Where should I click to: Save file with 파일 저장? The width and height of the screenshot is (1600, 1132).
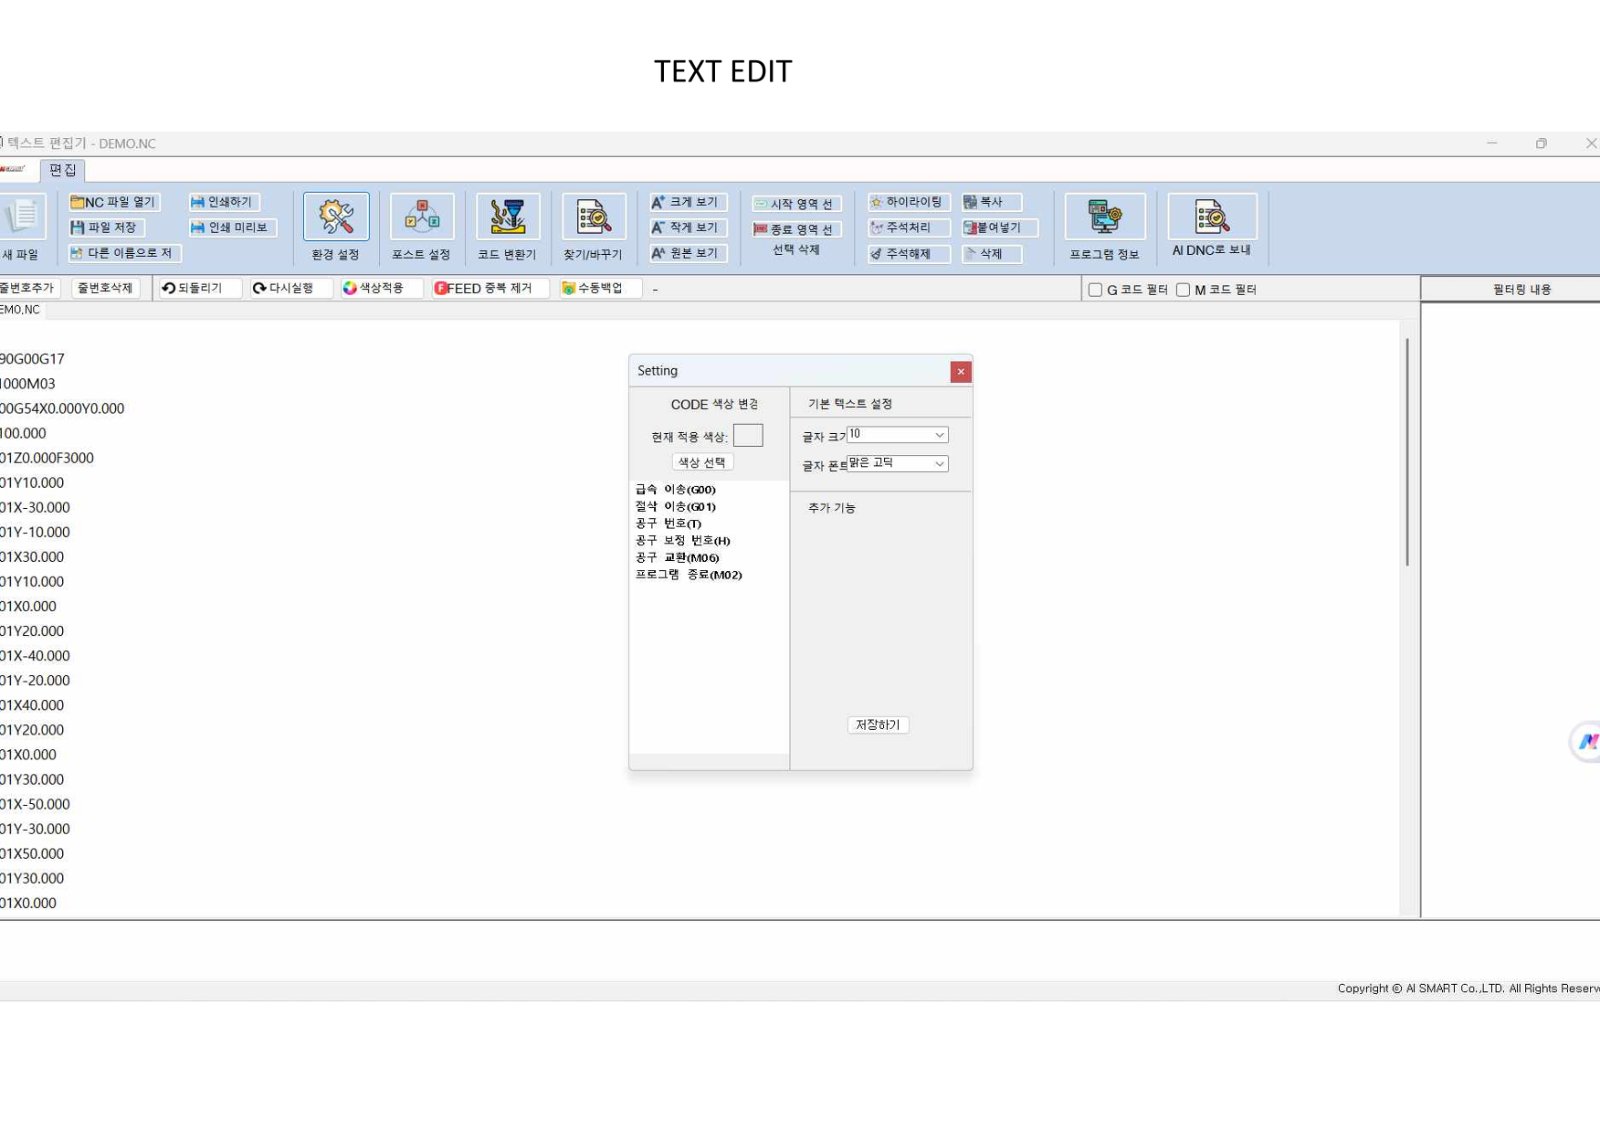(105, 228)
